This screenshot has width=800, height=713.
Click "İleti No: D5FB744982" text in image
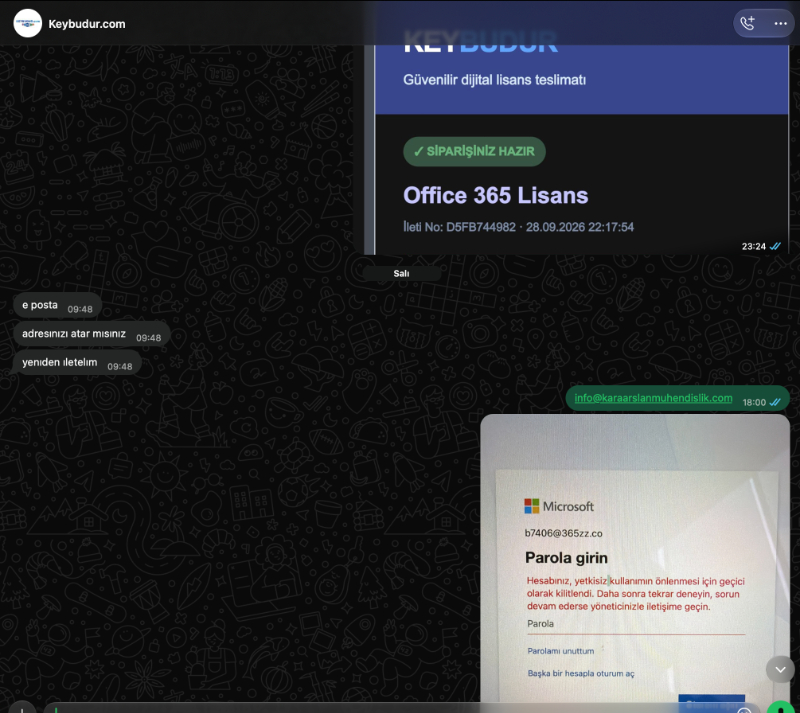pos(460,227)
